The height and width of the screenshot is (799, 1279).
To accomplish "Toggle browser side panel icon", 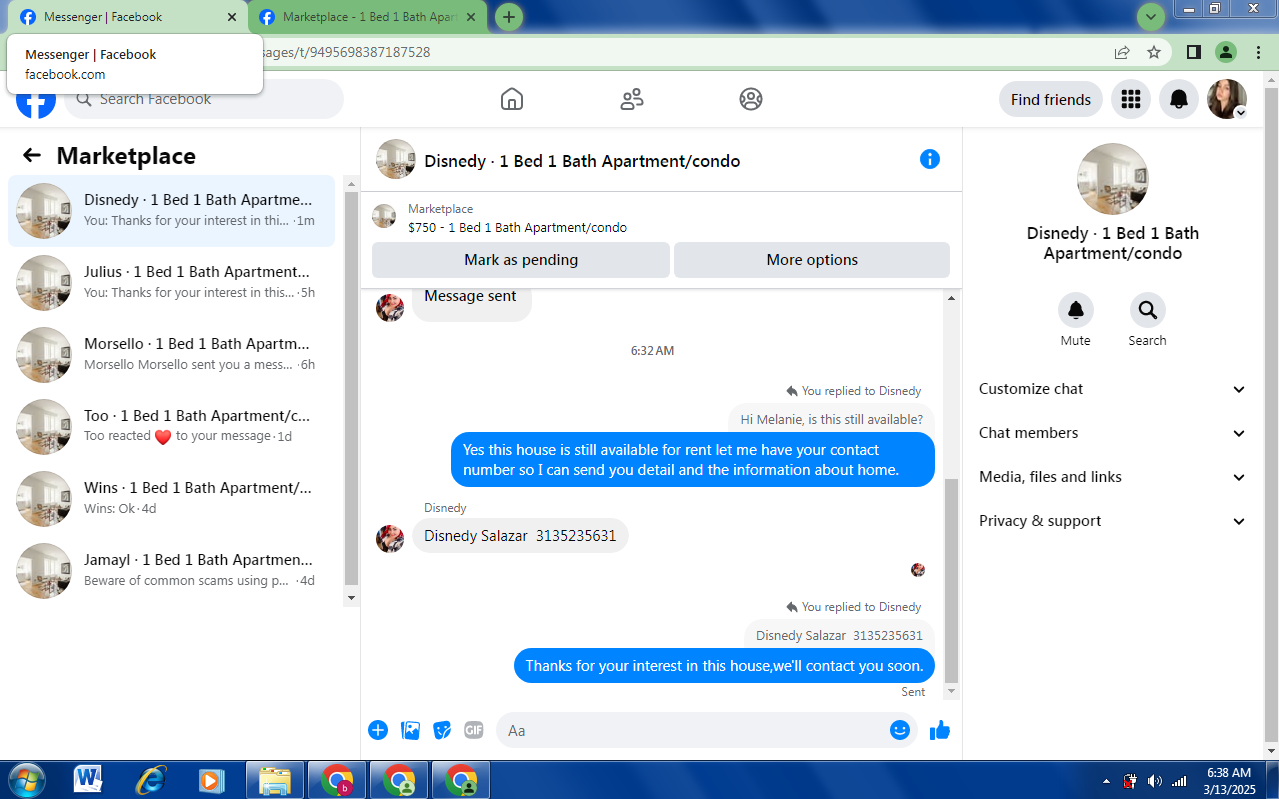I will click(1194, 52).
